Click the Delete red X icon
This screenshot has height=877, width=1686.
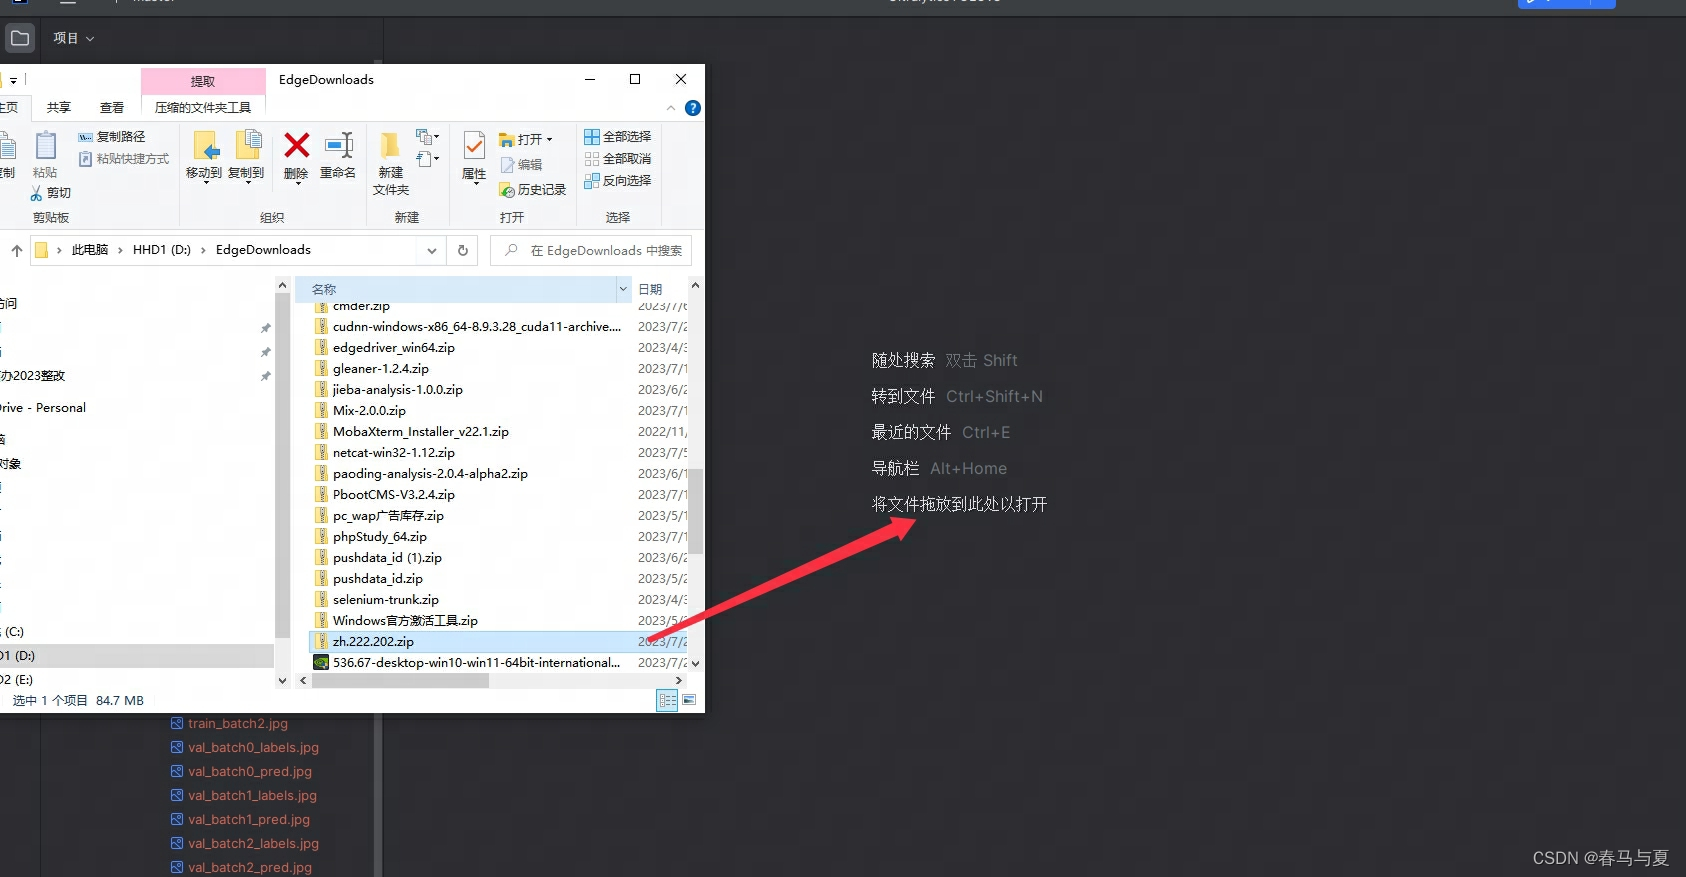[x=296, y=146]
